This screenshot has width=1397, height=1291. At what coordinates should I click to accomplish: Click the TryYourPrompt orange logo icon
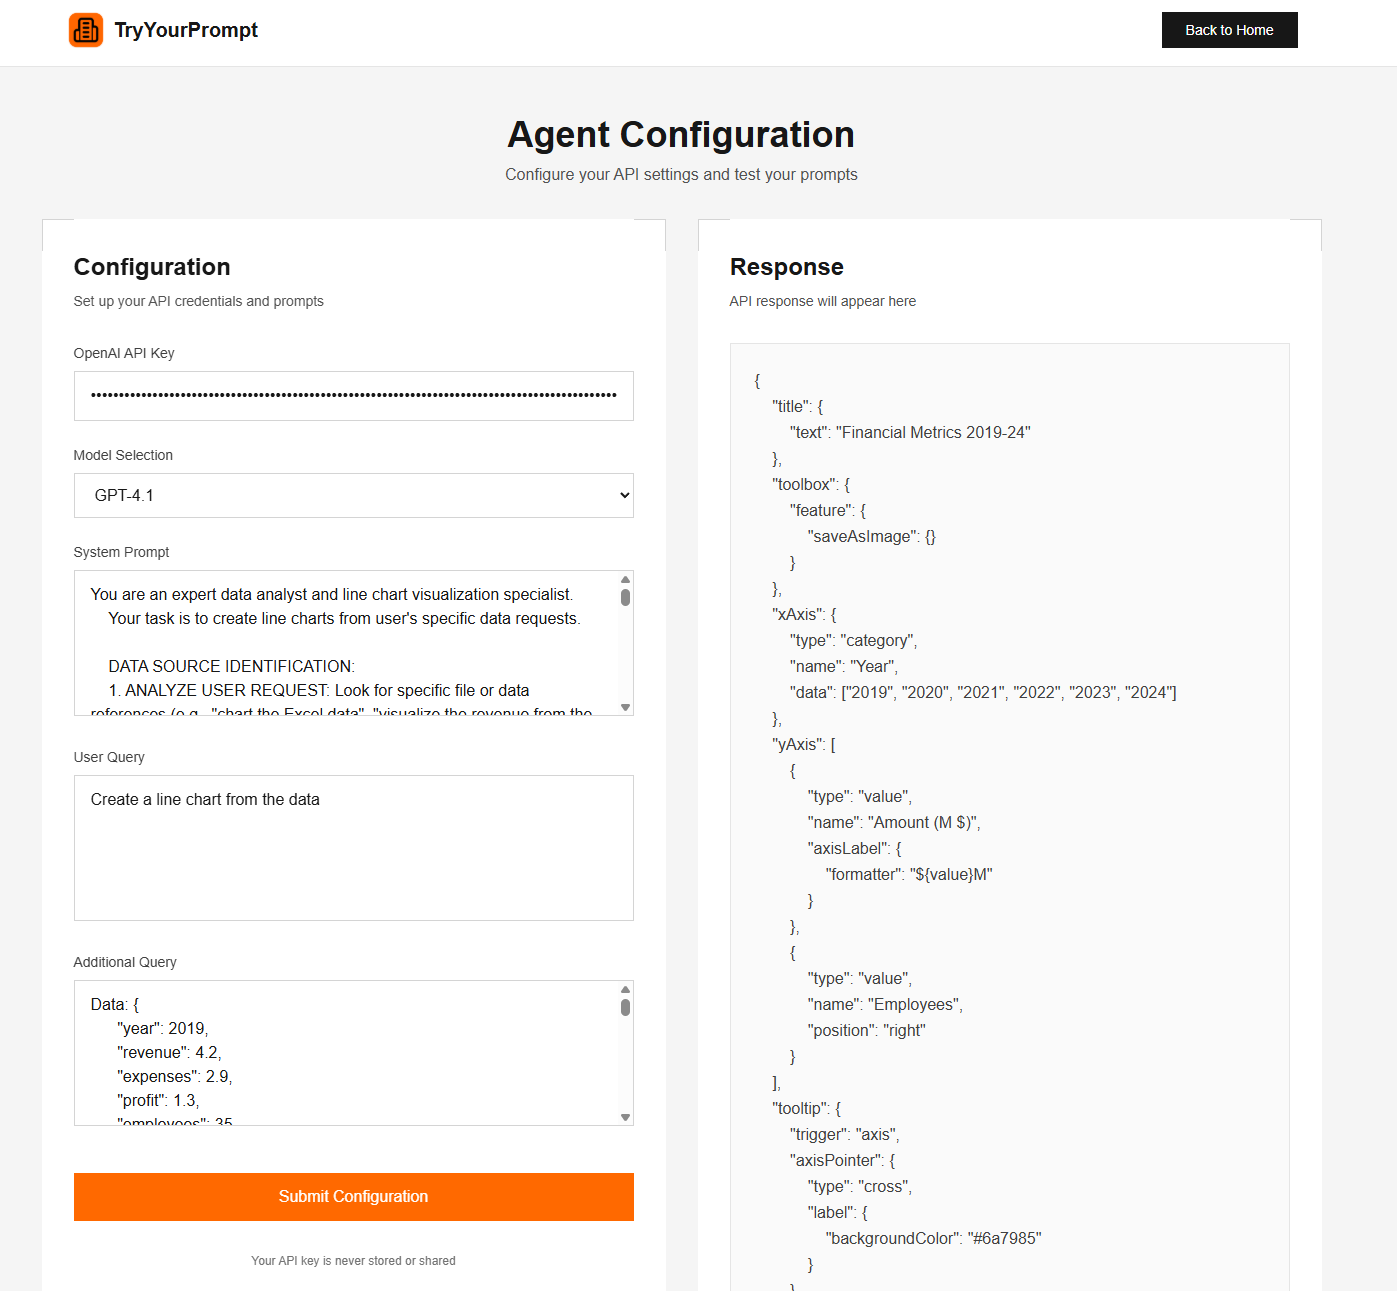pos(86,30)
